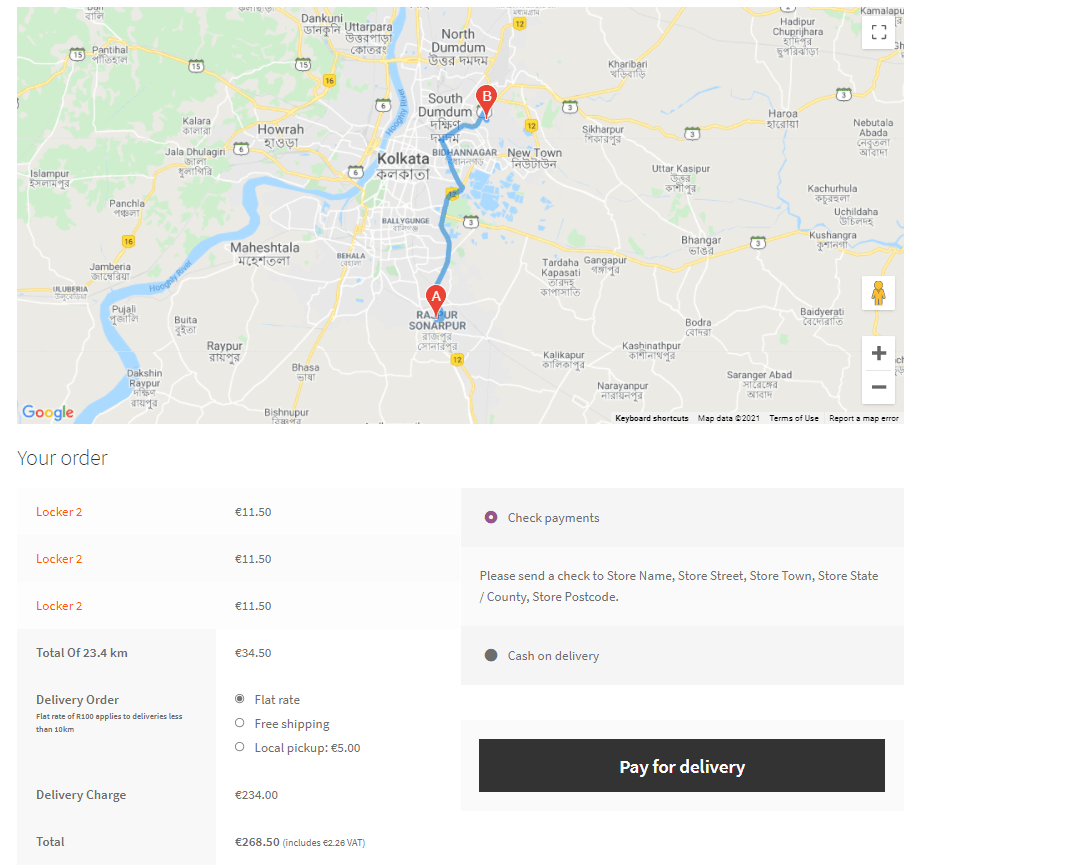The height and width of the screenshot is (868, 1081).
Task: Choose Local pickup €5.00 option
Action: coord(239,747)
